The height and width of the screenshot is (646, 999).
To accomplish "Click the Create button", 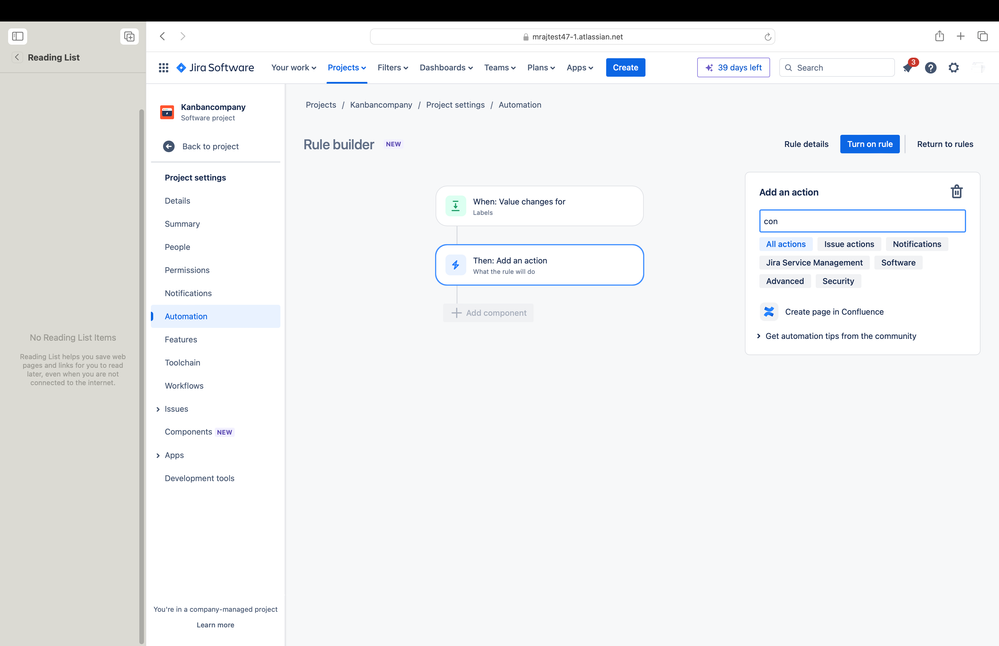I will (x=626, y=68).
